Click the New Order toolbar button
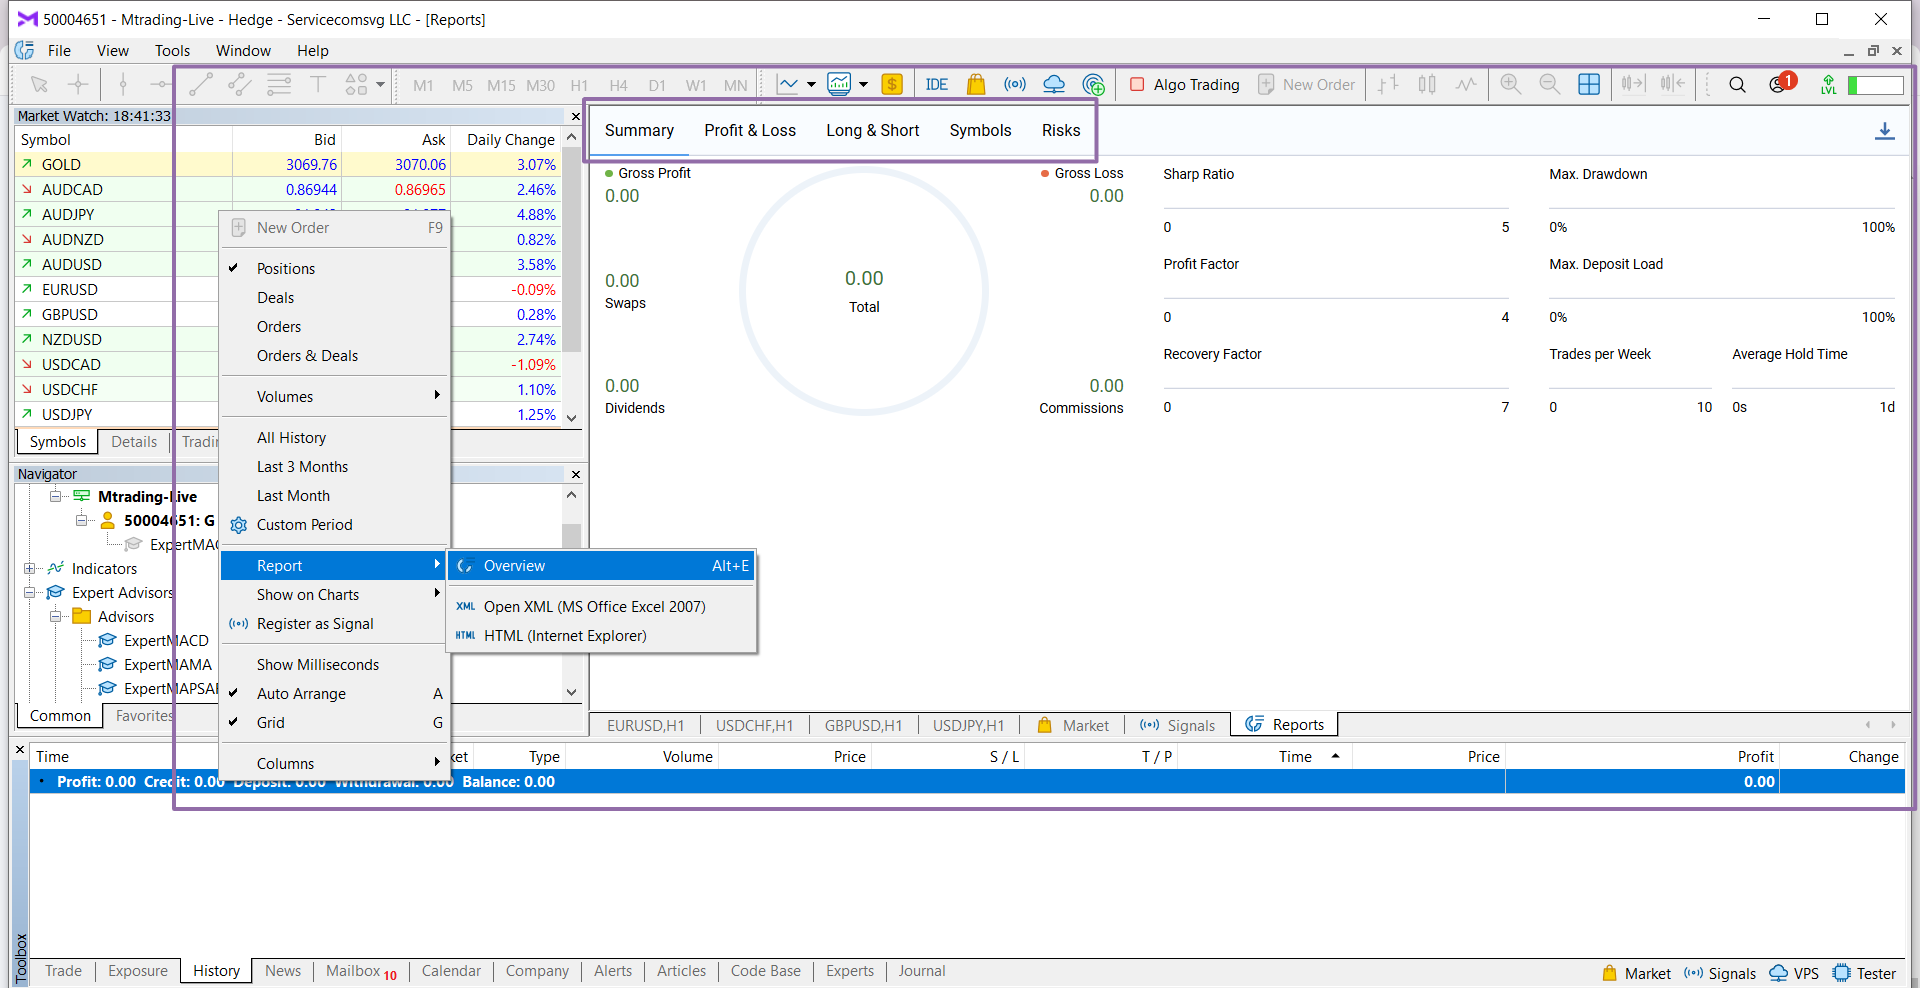 click(1306, 85)
